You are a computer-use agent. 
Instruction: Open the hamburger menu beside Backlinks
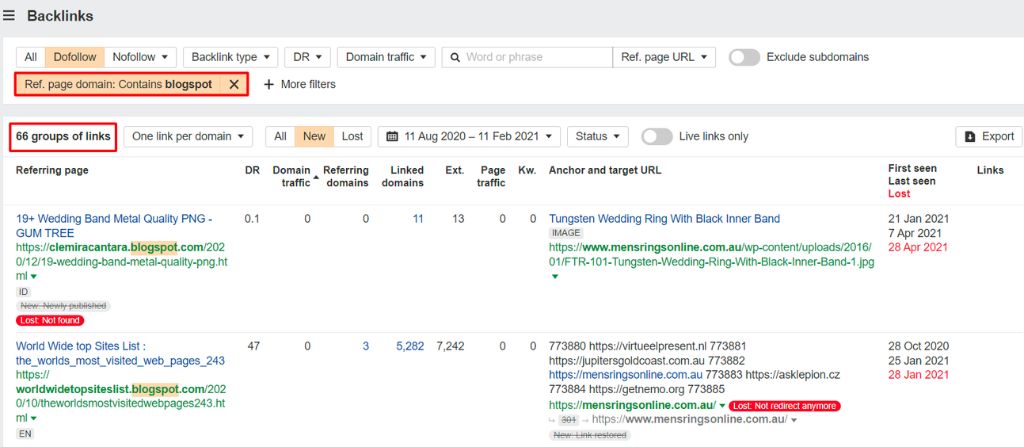click(x=9, y=16)
